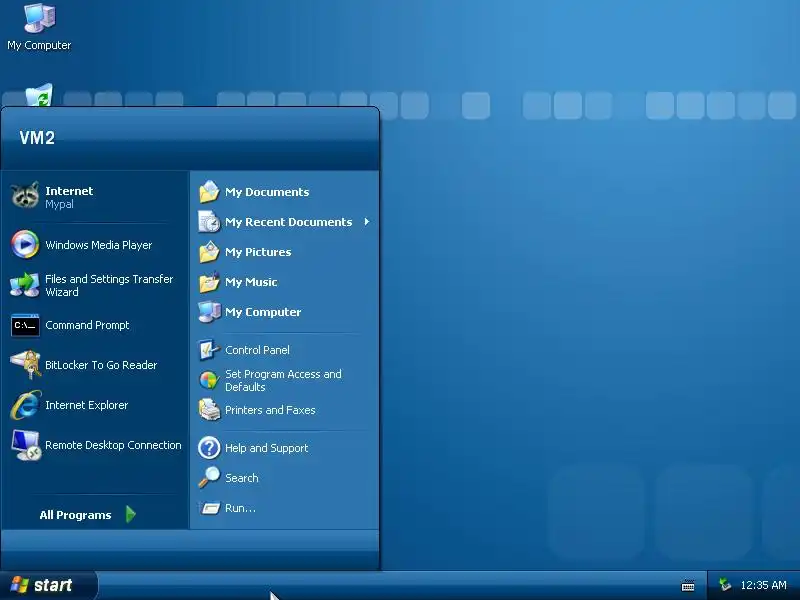Click the keyboard icon in taskbar
The image size is (800, 600).
pyautogui.click(x=688, y=585)
